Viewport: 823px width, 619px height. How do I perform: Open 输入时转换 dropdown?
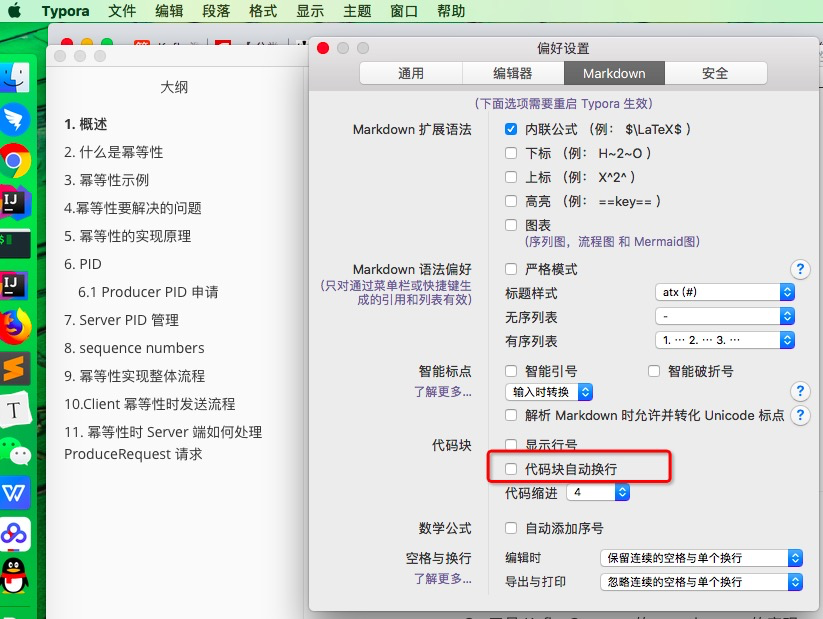tap(549, 392)
